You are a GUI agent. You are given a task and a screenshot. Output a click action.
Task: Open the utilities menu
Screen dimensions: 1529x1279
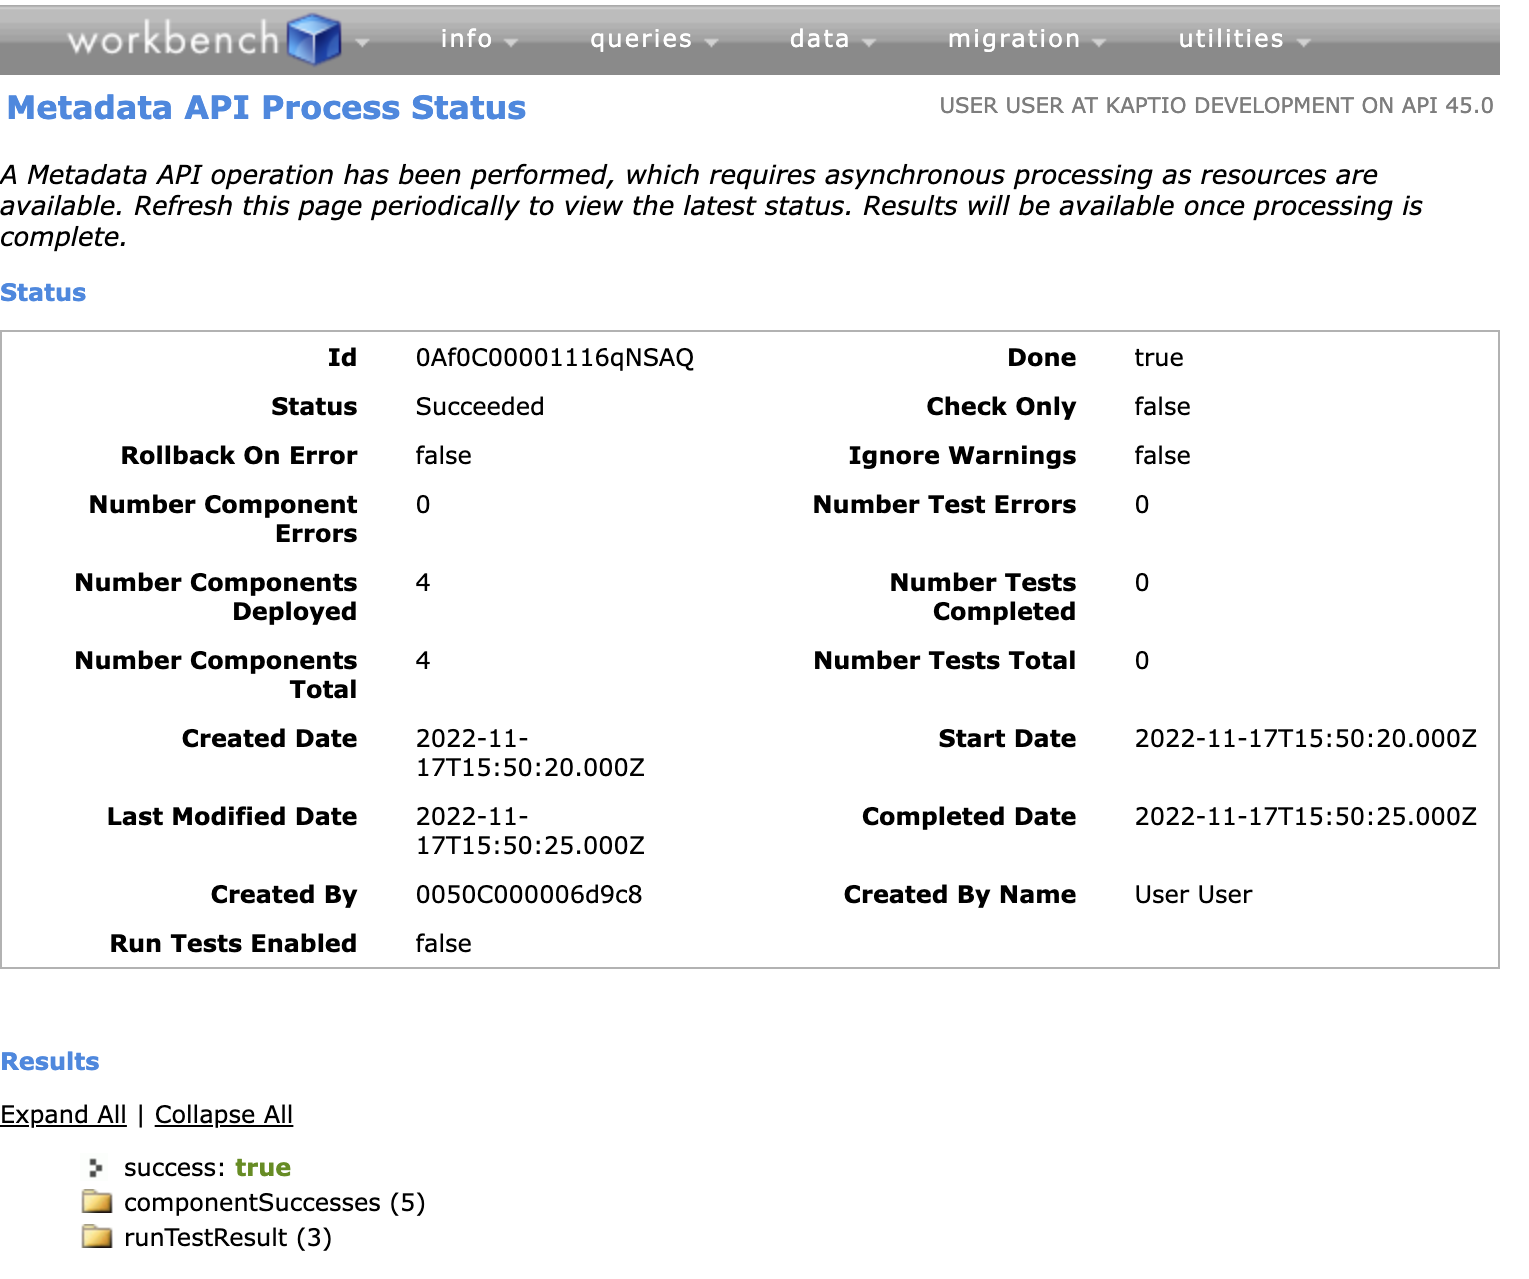[1230, 38]
